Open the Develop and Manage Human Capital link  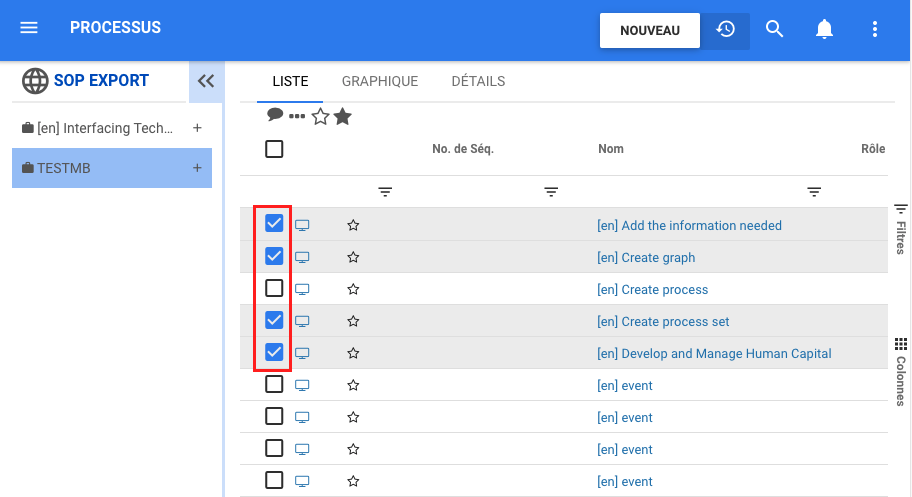tap(714, 353)
